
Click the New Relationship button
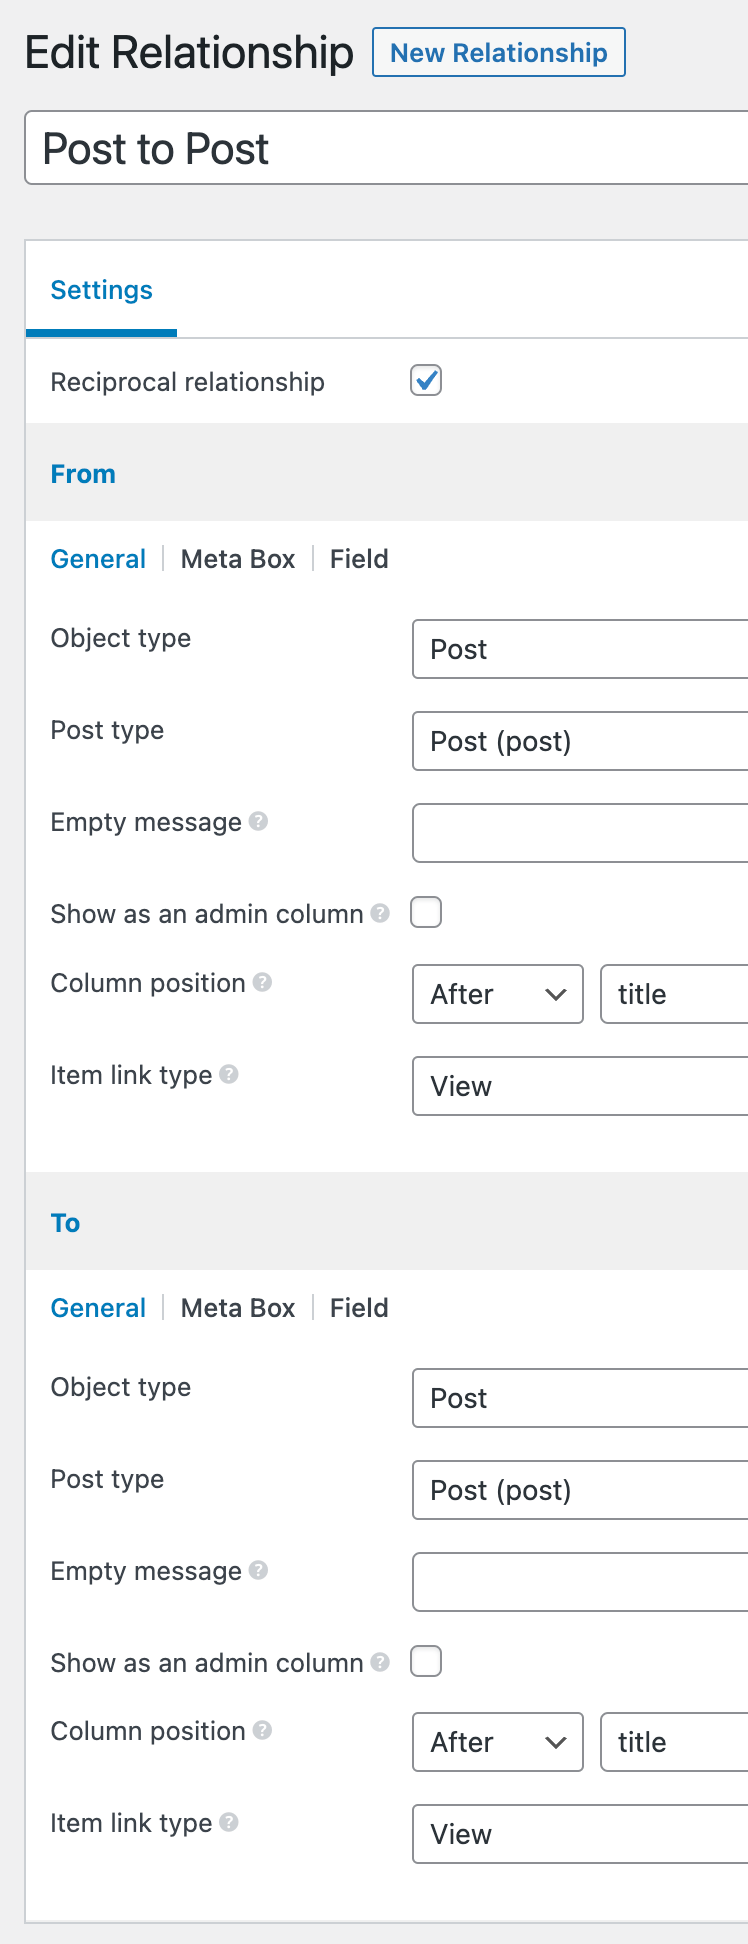[498, 53]
